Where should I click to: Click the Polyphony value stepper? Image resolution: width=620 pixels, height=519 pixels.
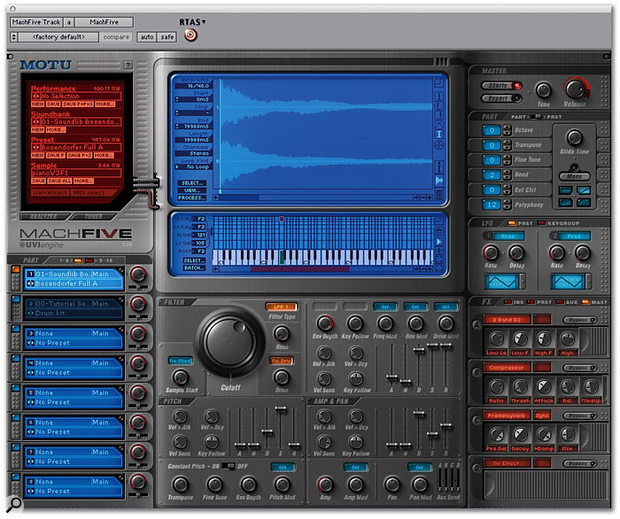tap(507, 205)
